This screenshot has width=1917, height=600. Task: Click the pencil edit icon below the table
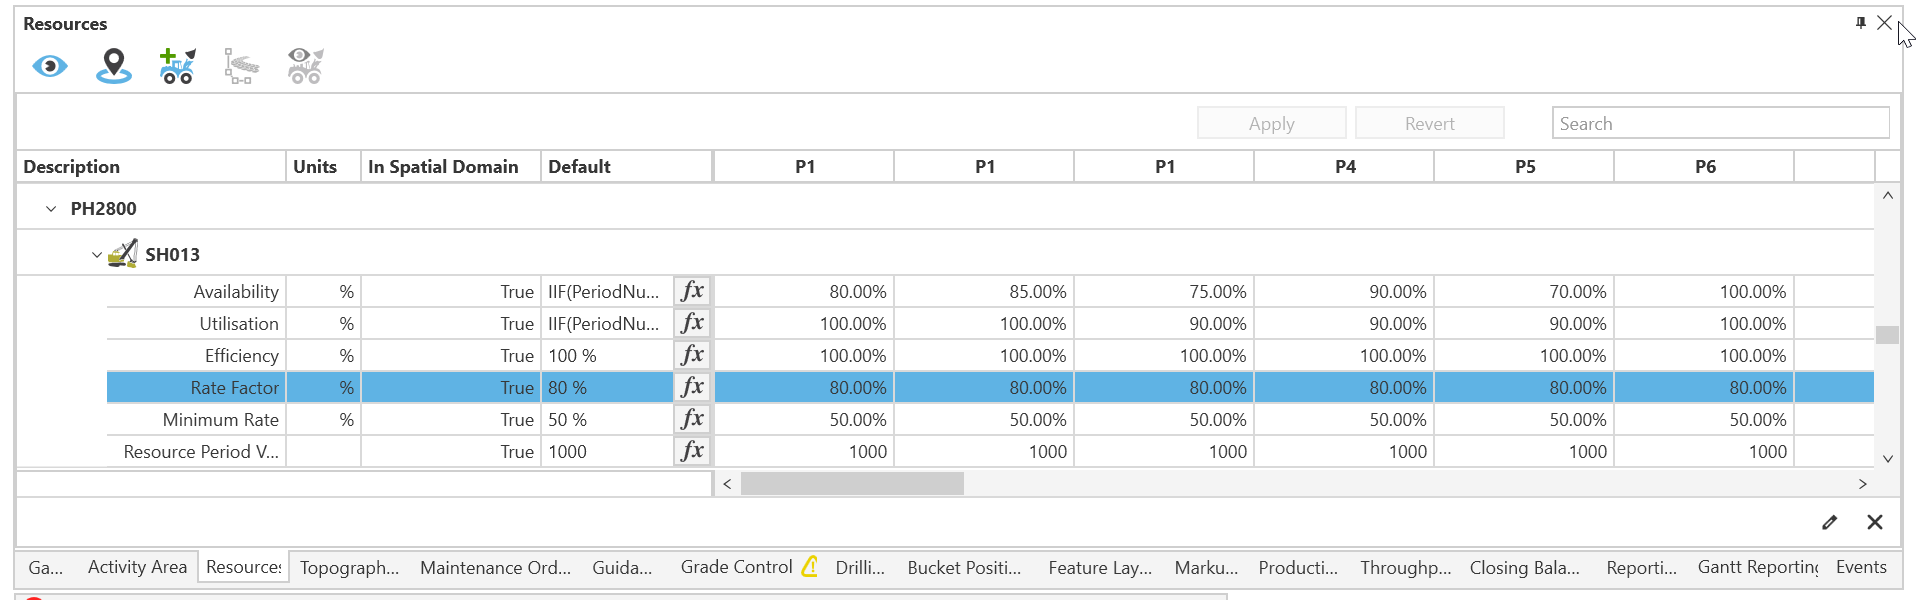click(1829, 522)
